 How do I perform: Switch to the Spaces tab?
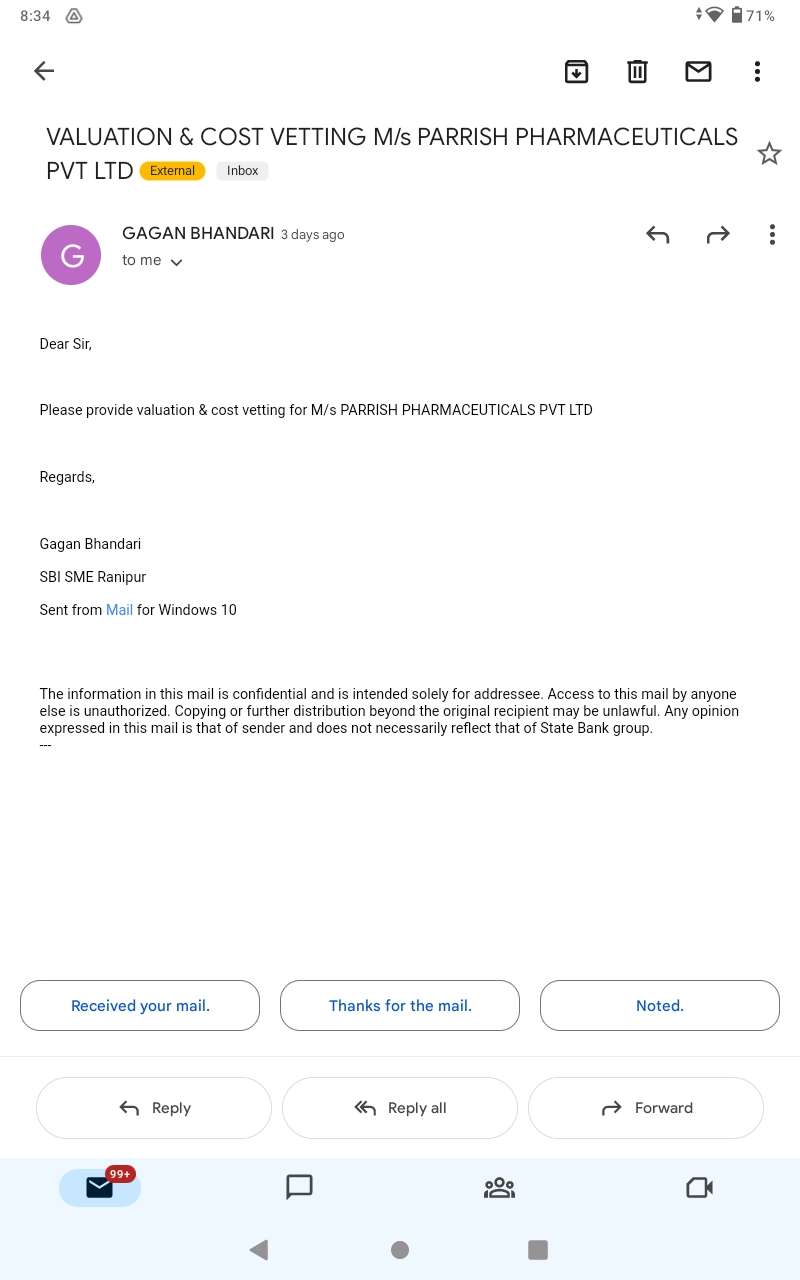coord(499,1187)
